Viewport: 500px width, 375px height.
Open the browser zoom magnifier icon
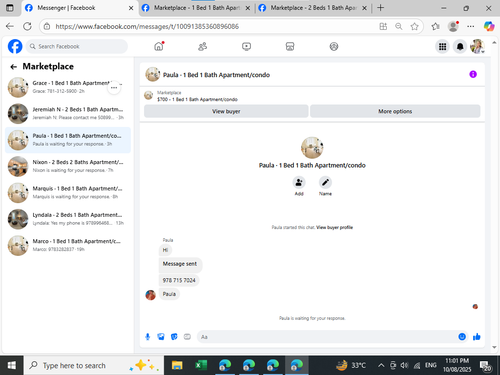click(399, 26)
